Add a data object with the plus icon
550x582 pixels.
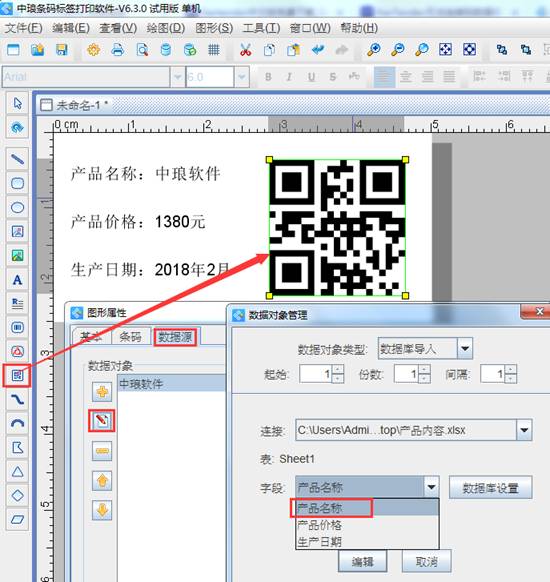click(x=102, y=392)
